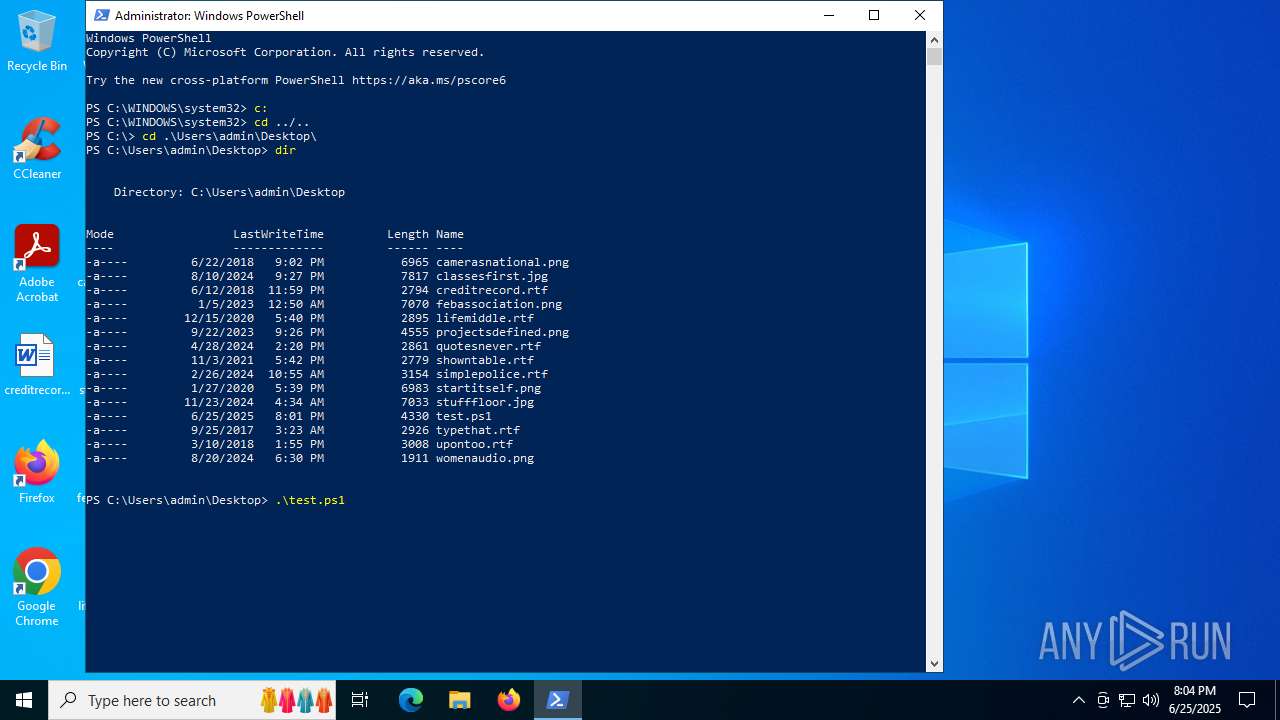The width and height of the screenshot is (1280, 720).
Task: Click the network tray icon
Action: point(1127,700)
